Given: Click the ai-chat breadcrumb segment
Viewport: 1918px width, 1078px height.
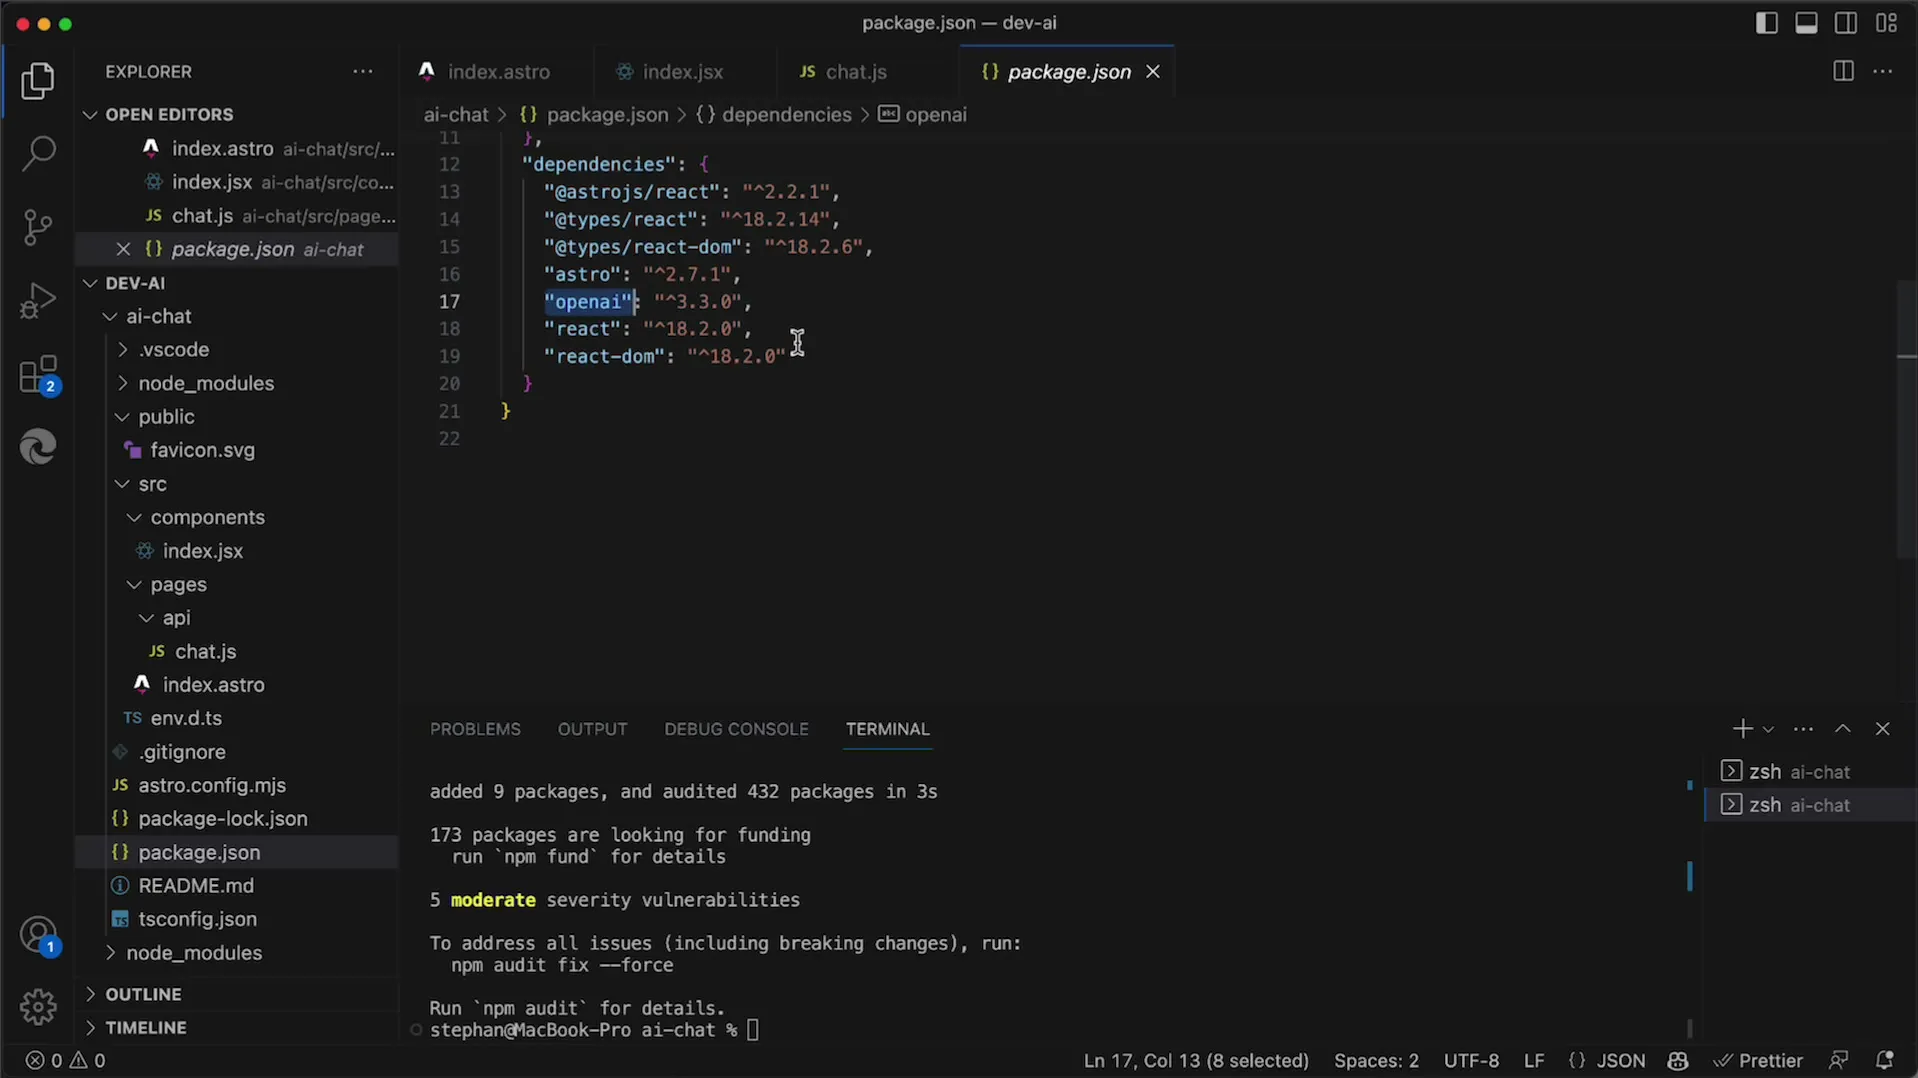Looking at the screenshot, I should (456, 115).
